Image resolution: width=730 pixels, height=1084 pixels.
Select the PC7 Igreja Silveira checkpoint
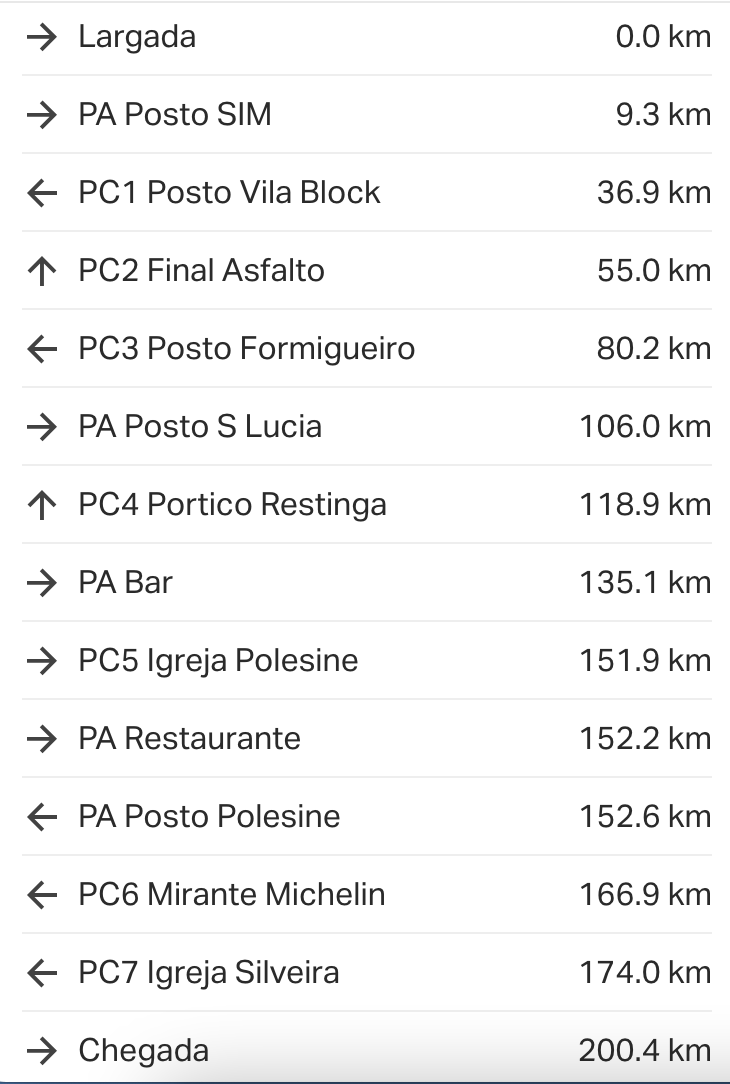tap(208, 973)
